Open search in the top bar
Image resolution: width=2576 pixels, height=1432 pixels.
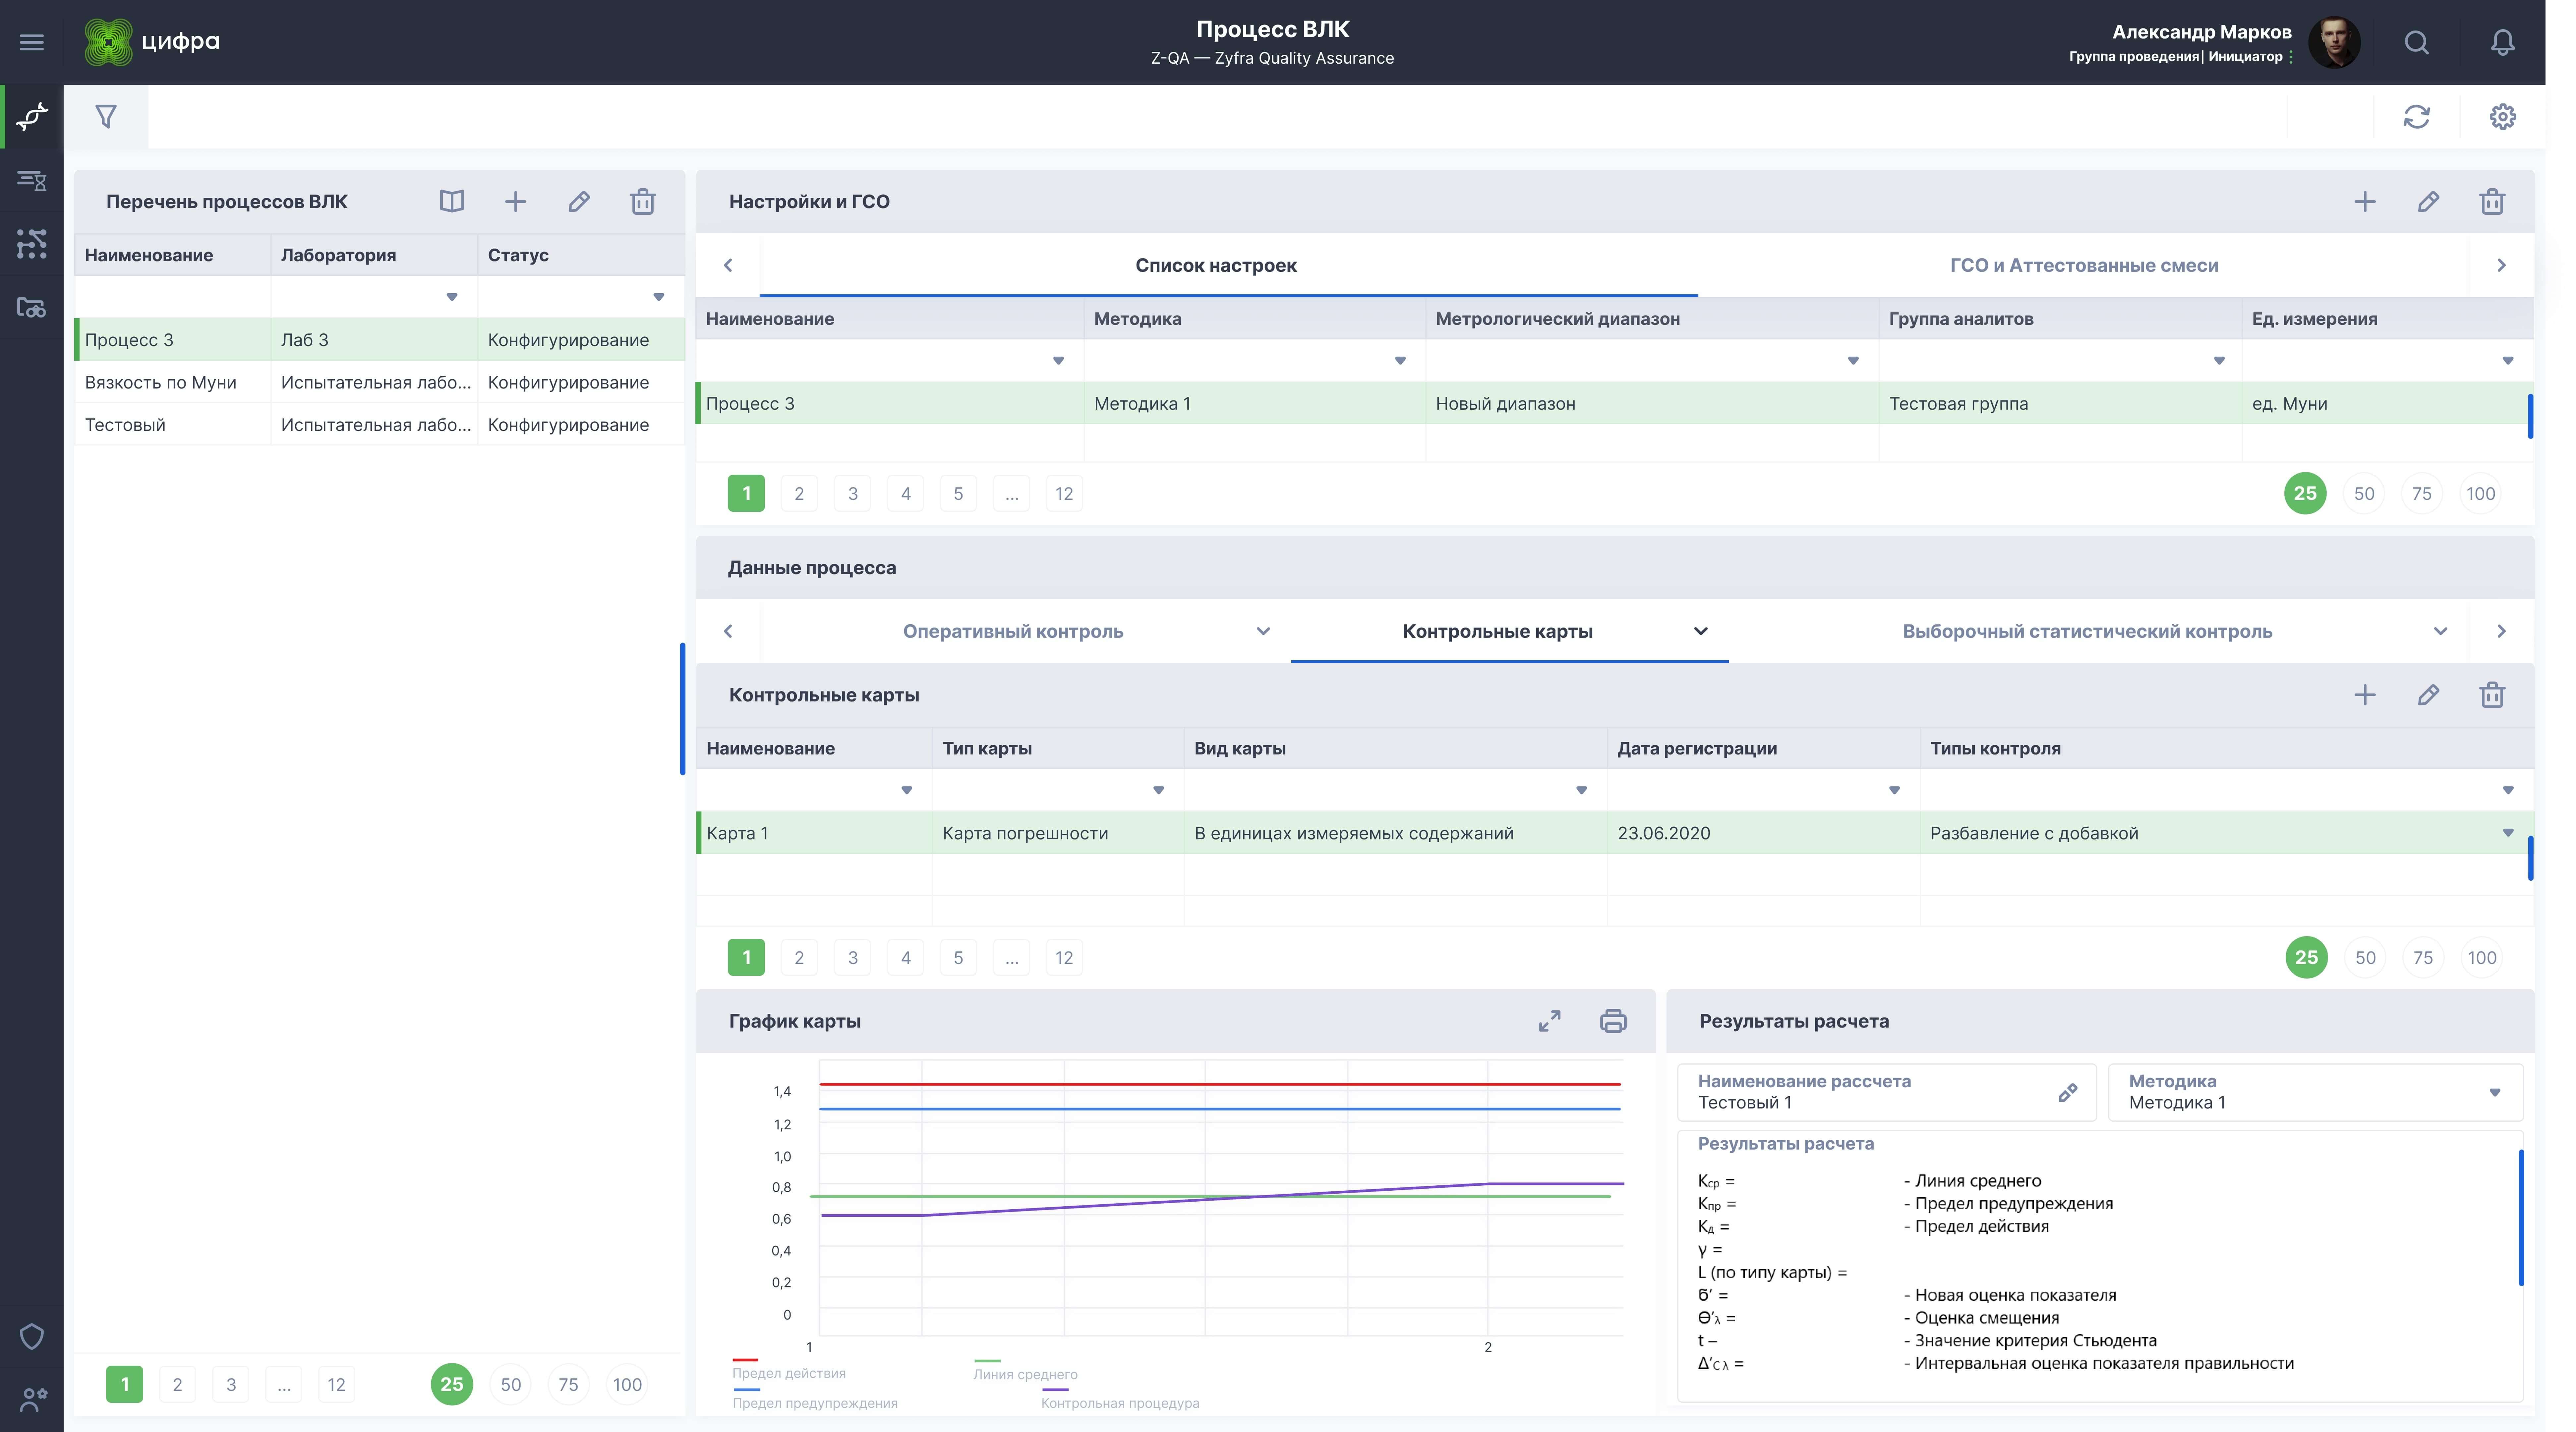tap(2417, 42)
